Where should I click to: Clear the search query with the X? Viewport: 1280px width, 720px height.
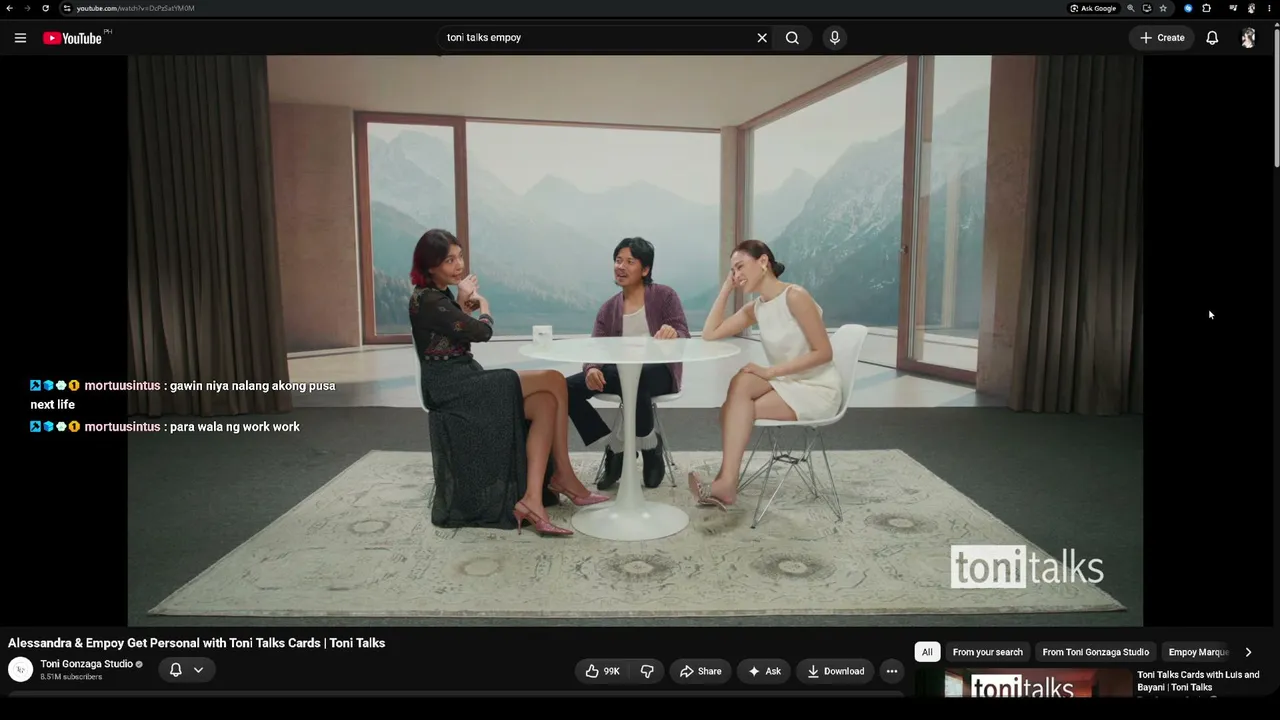click(762, 38)
